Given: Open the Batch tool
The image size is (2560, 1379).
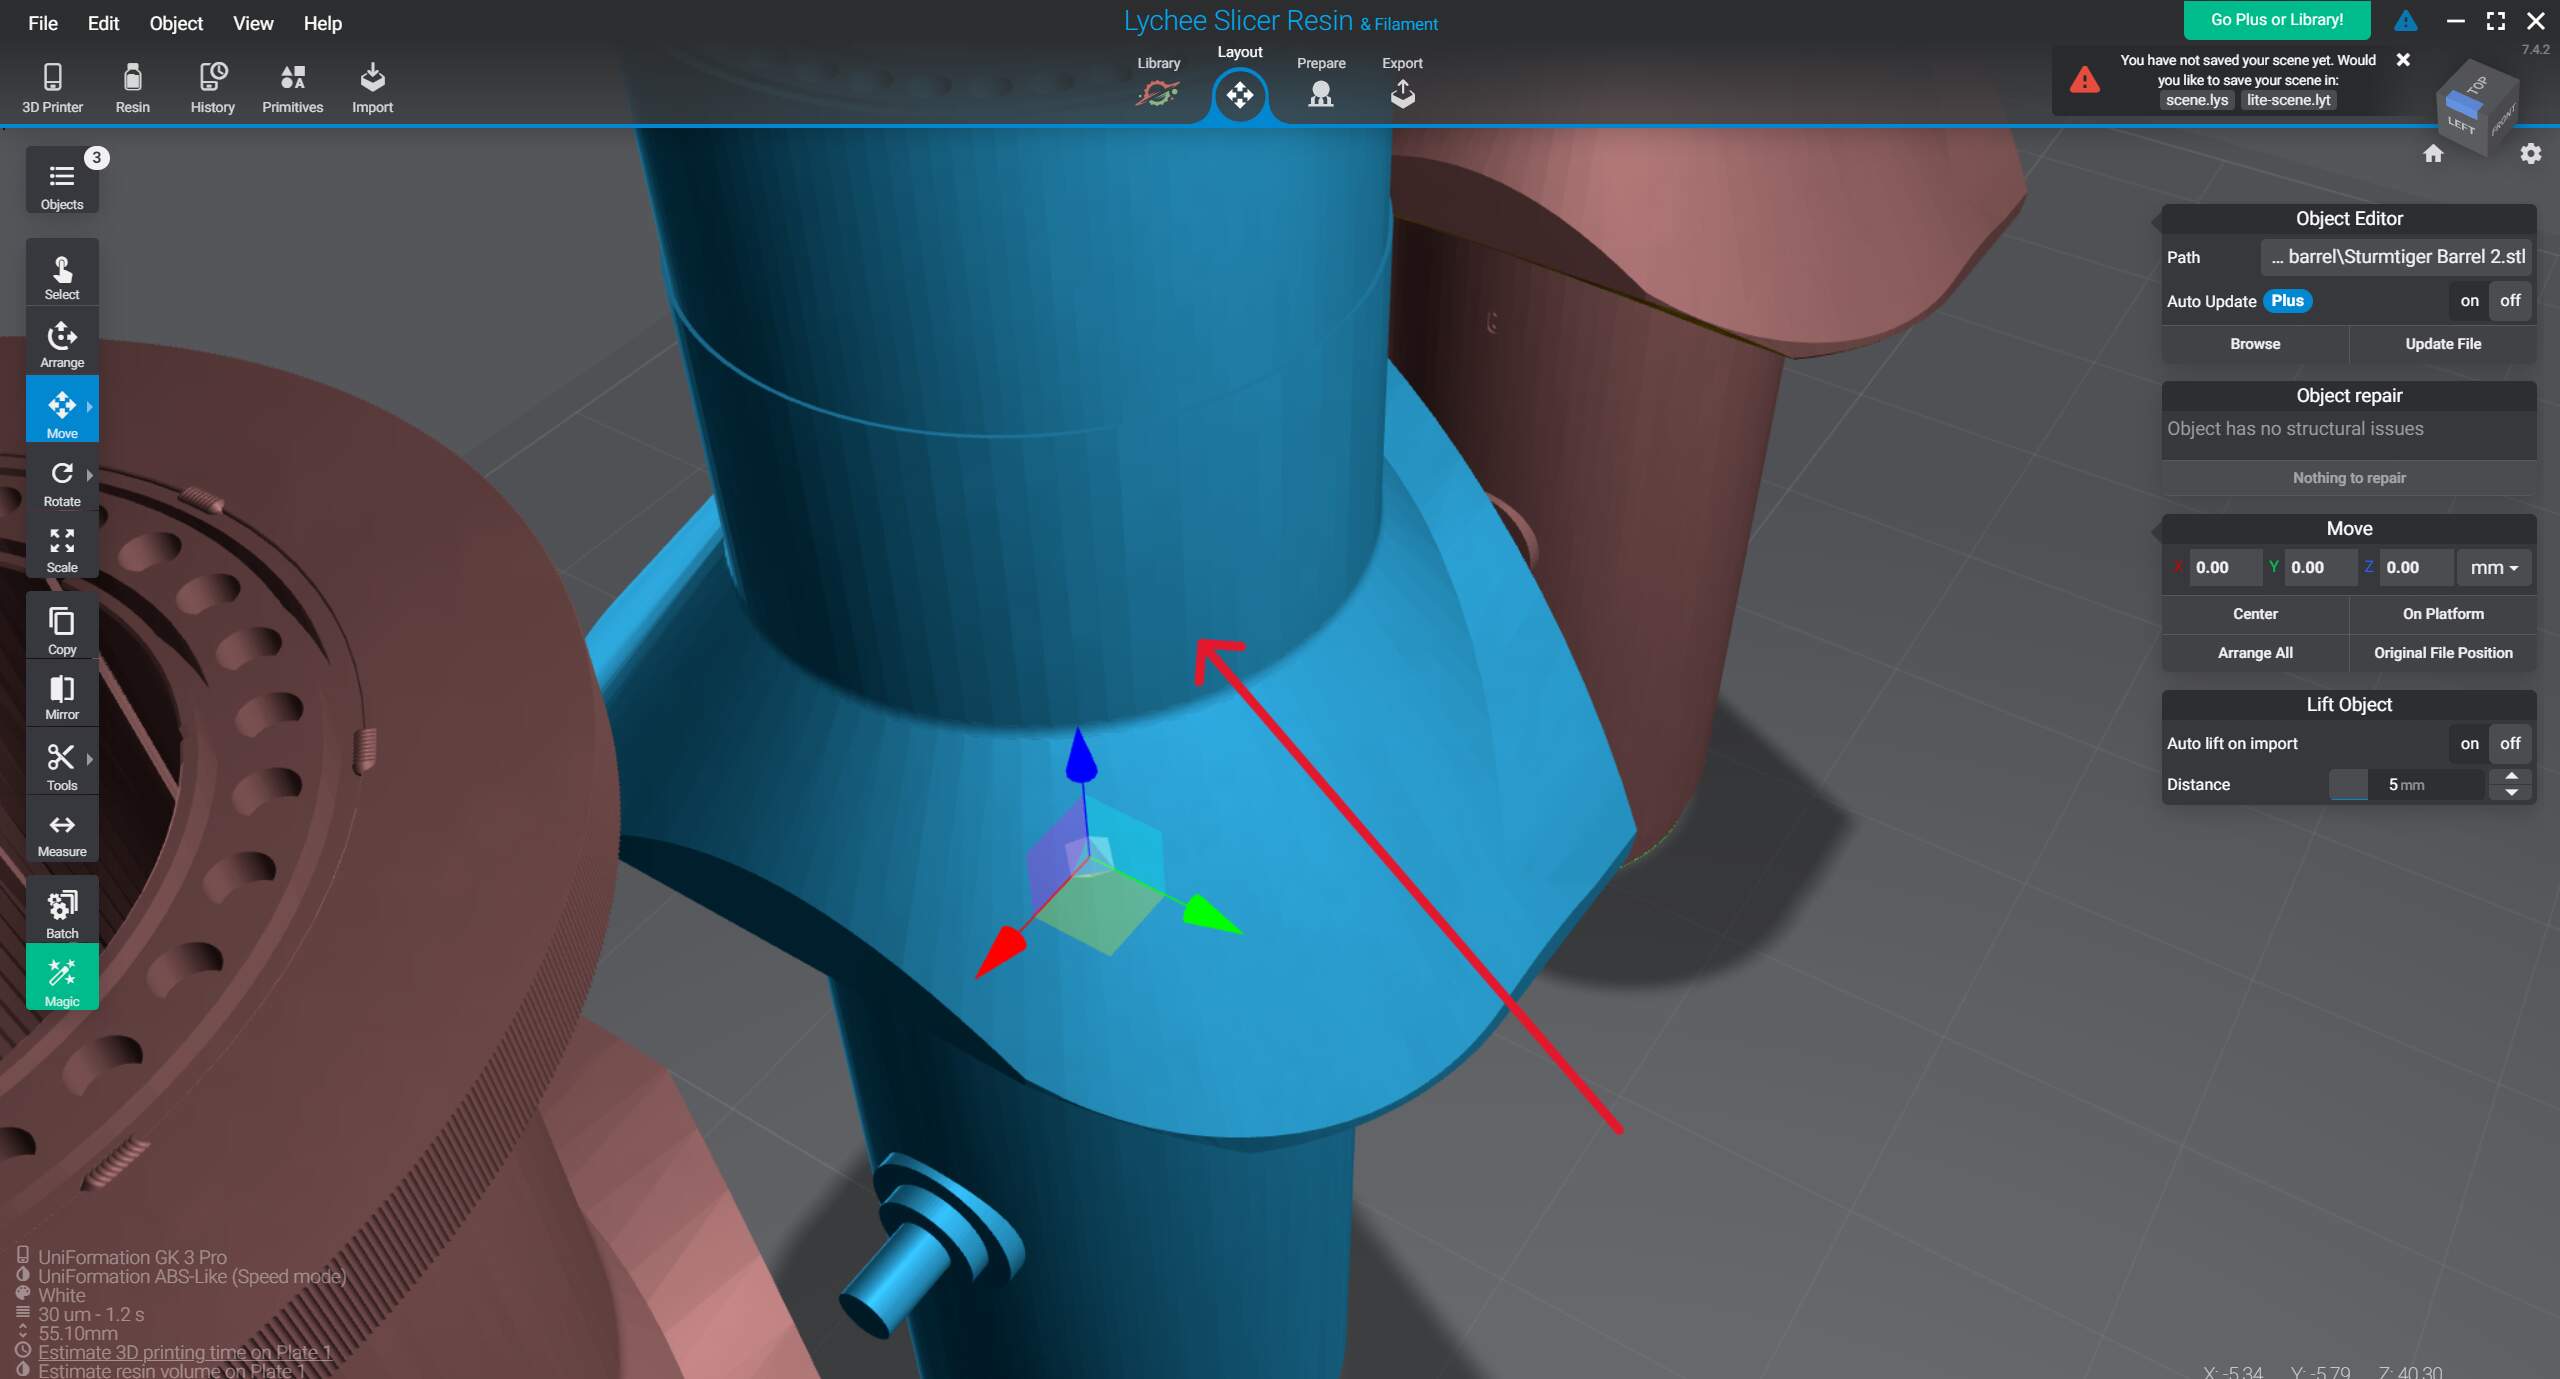Looking at the screenshot, I should pos(61,913).
